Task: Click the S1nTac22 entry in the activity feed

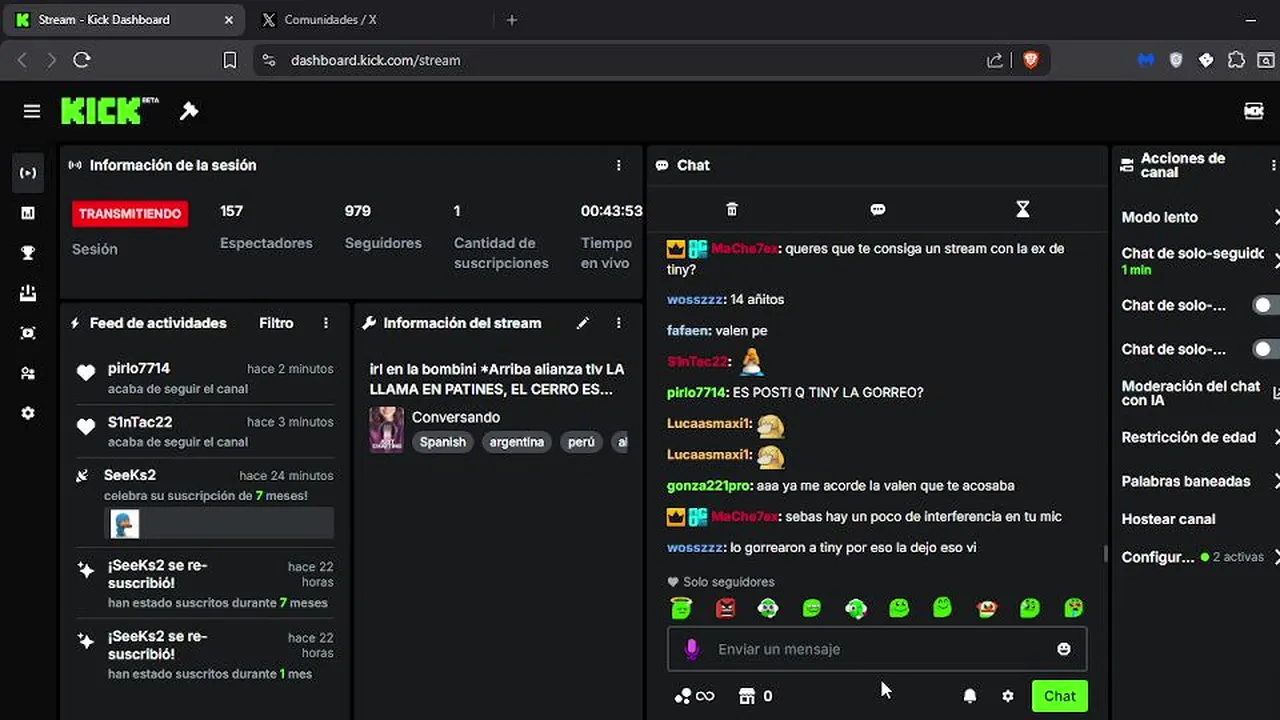Action: 205,431
